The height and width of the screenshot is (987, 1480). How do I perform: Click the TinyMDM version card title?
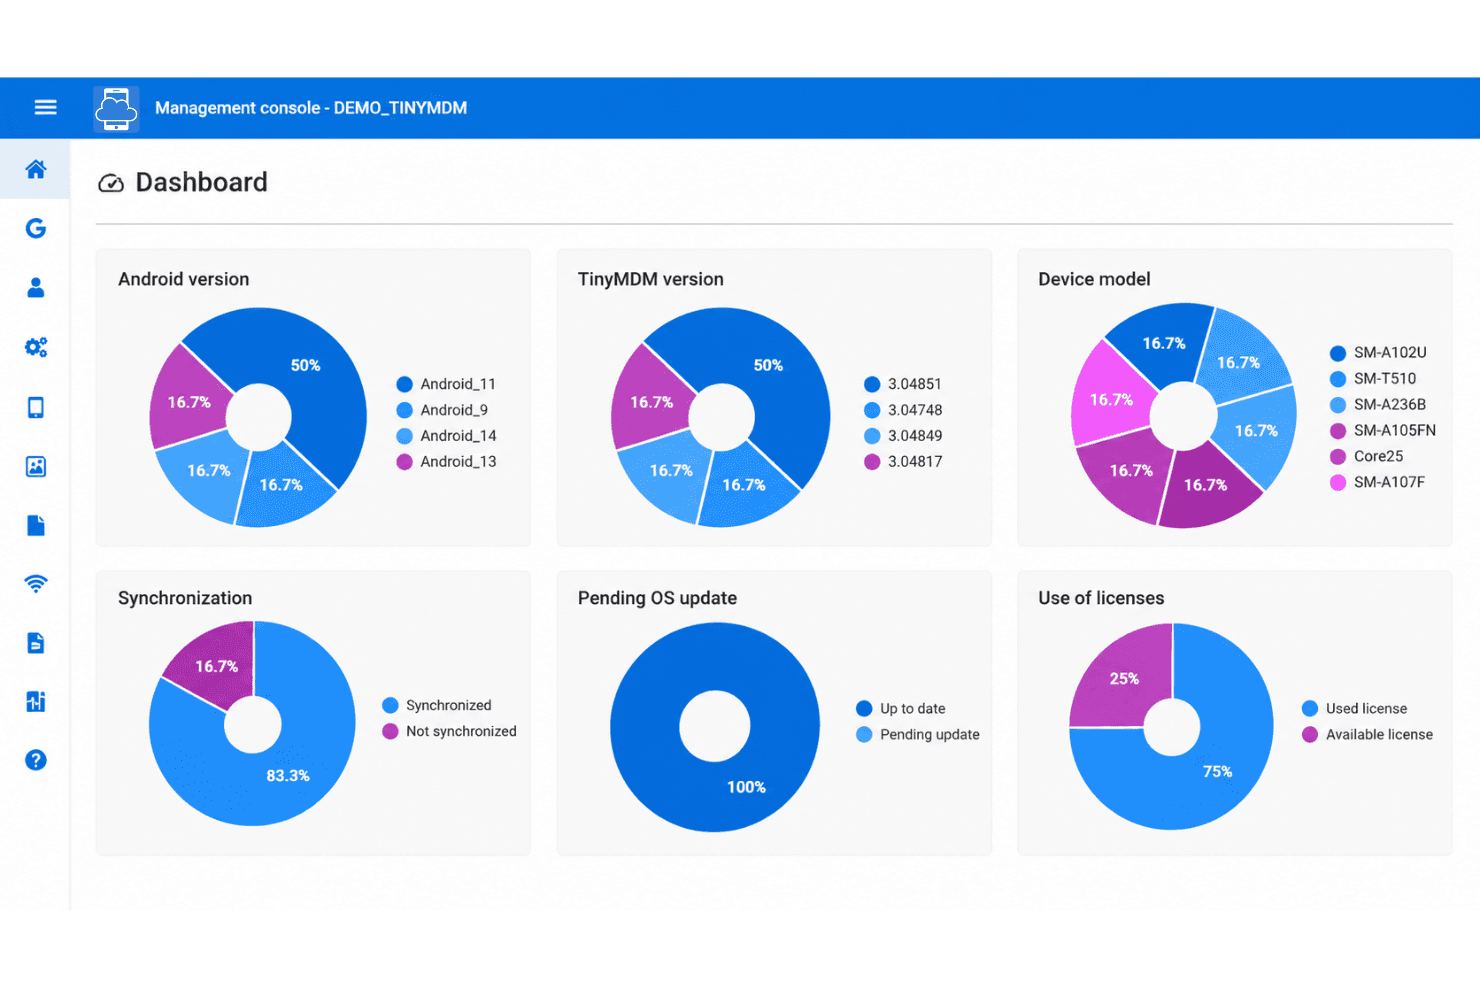(x=651, y=280)
